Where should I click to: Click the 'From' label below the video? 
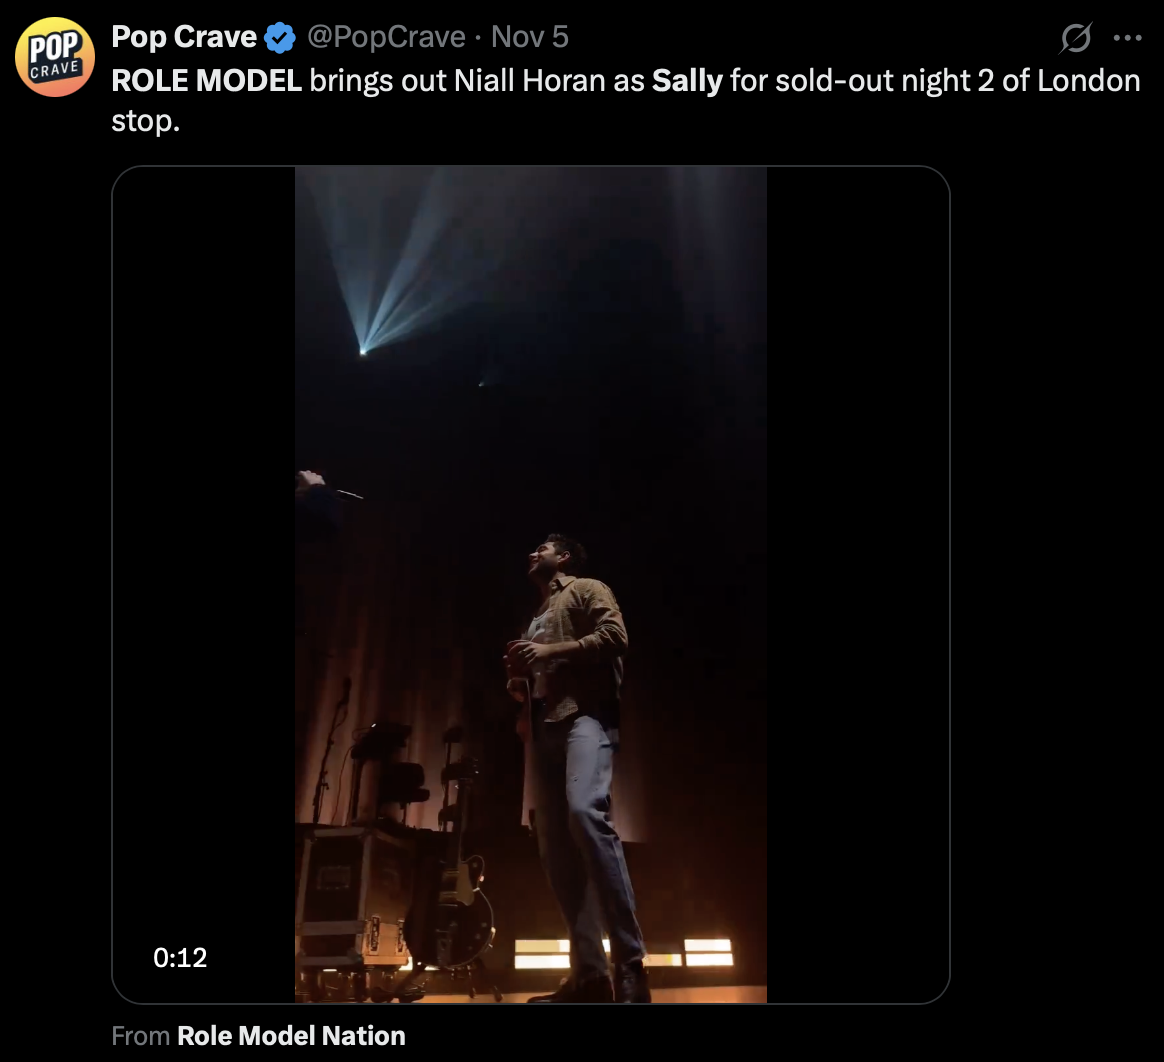coord(140,1036)
